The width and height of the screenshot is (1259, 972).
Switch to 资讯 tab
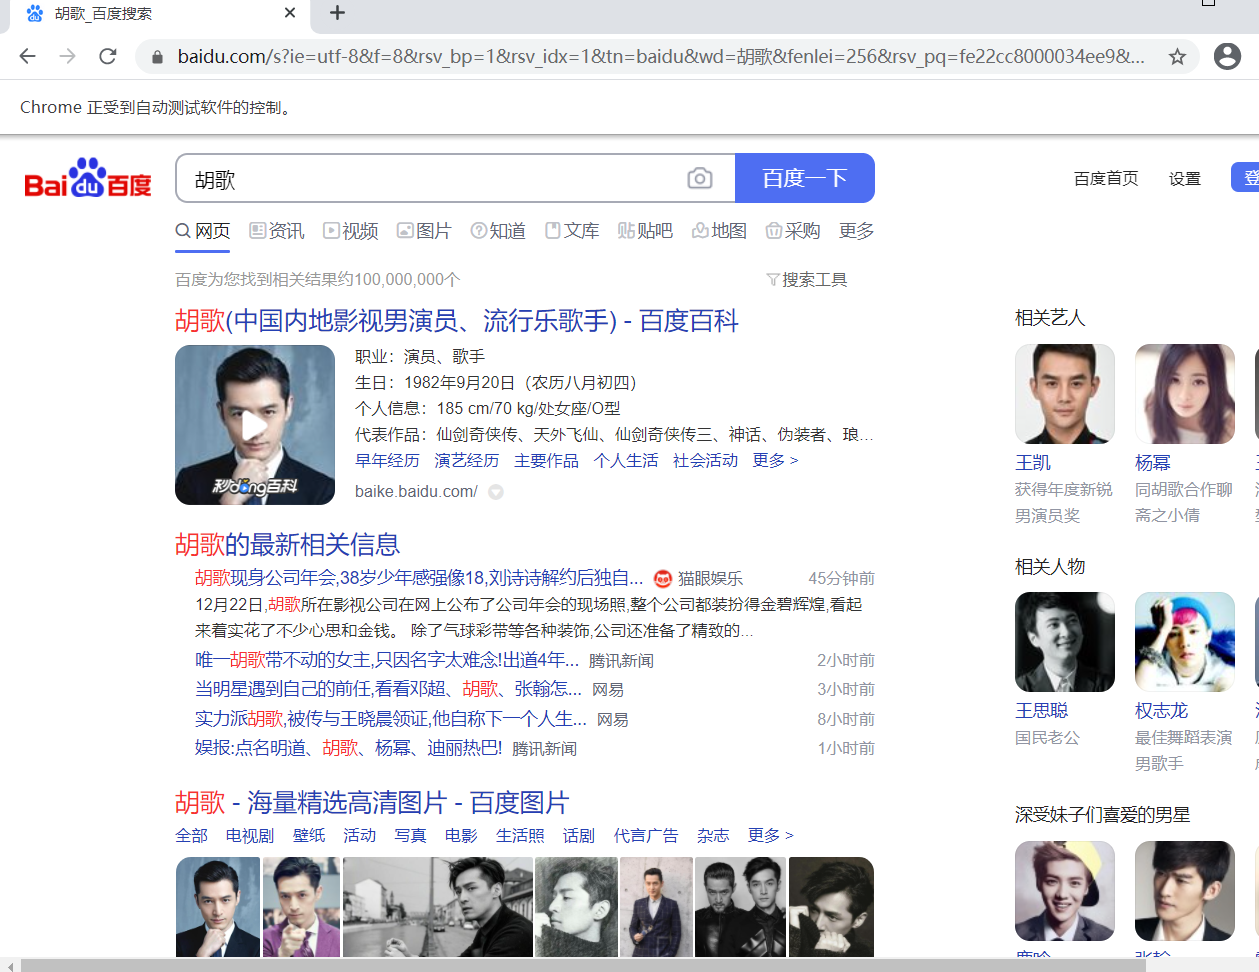tap(277, 231)
